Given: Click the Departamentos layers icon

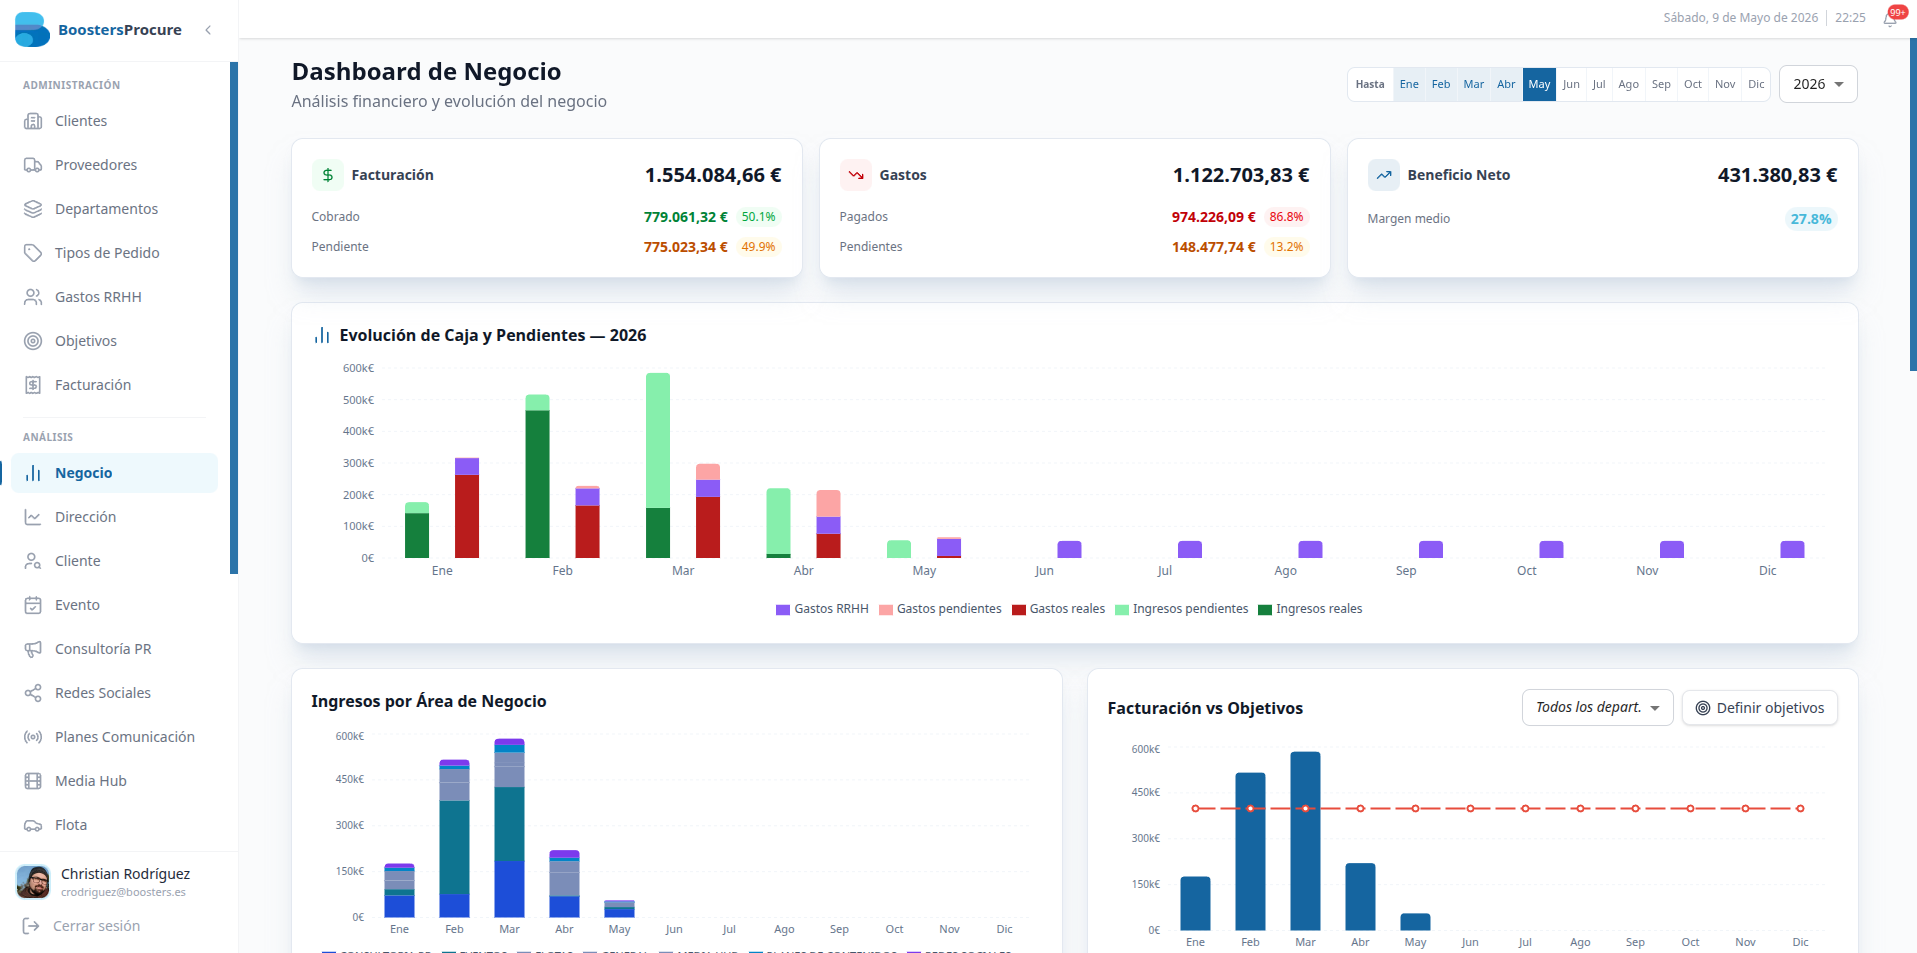Looking at the screenshot, I should tap(33, 209).
